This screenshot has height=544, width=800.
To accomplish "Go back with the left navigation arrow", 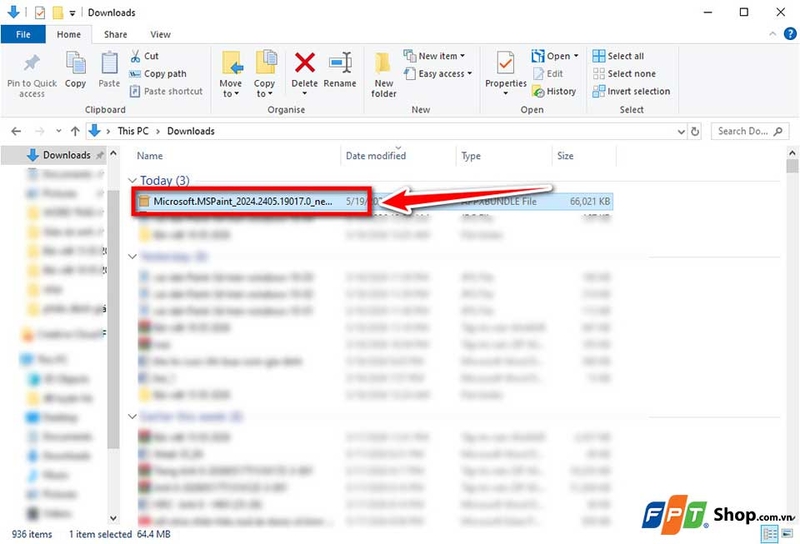I will tap(16, 131).
